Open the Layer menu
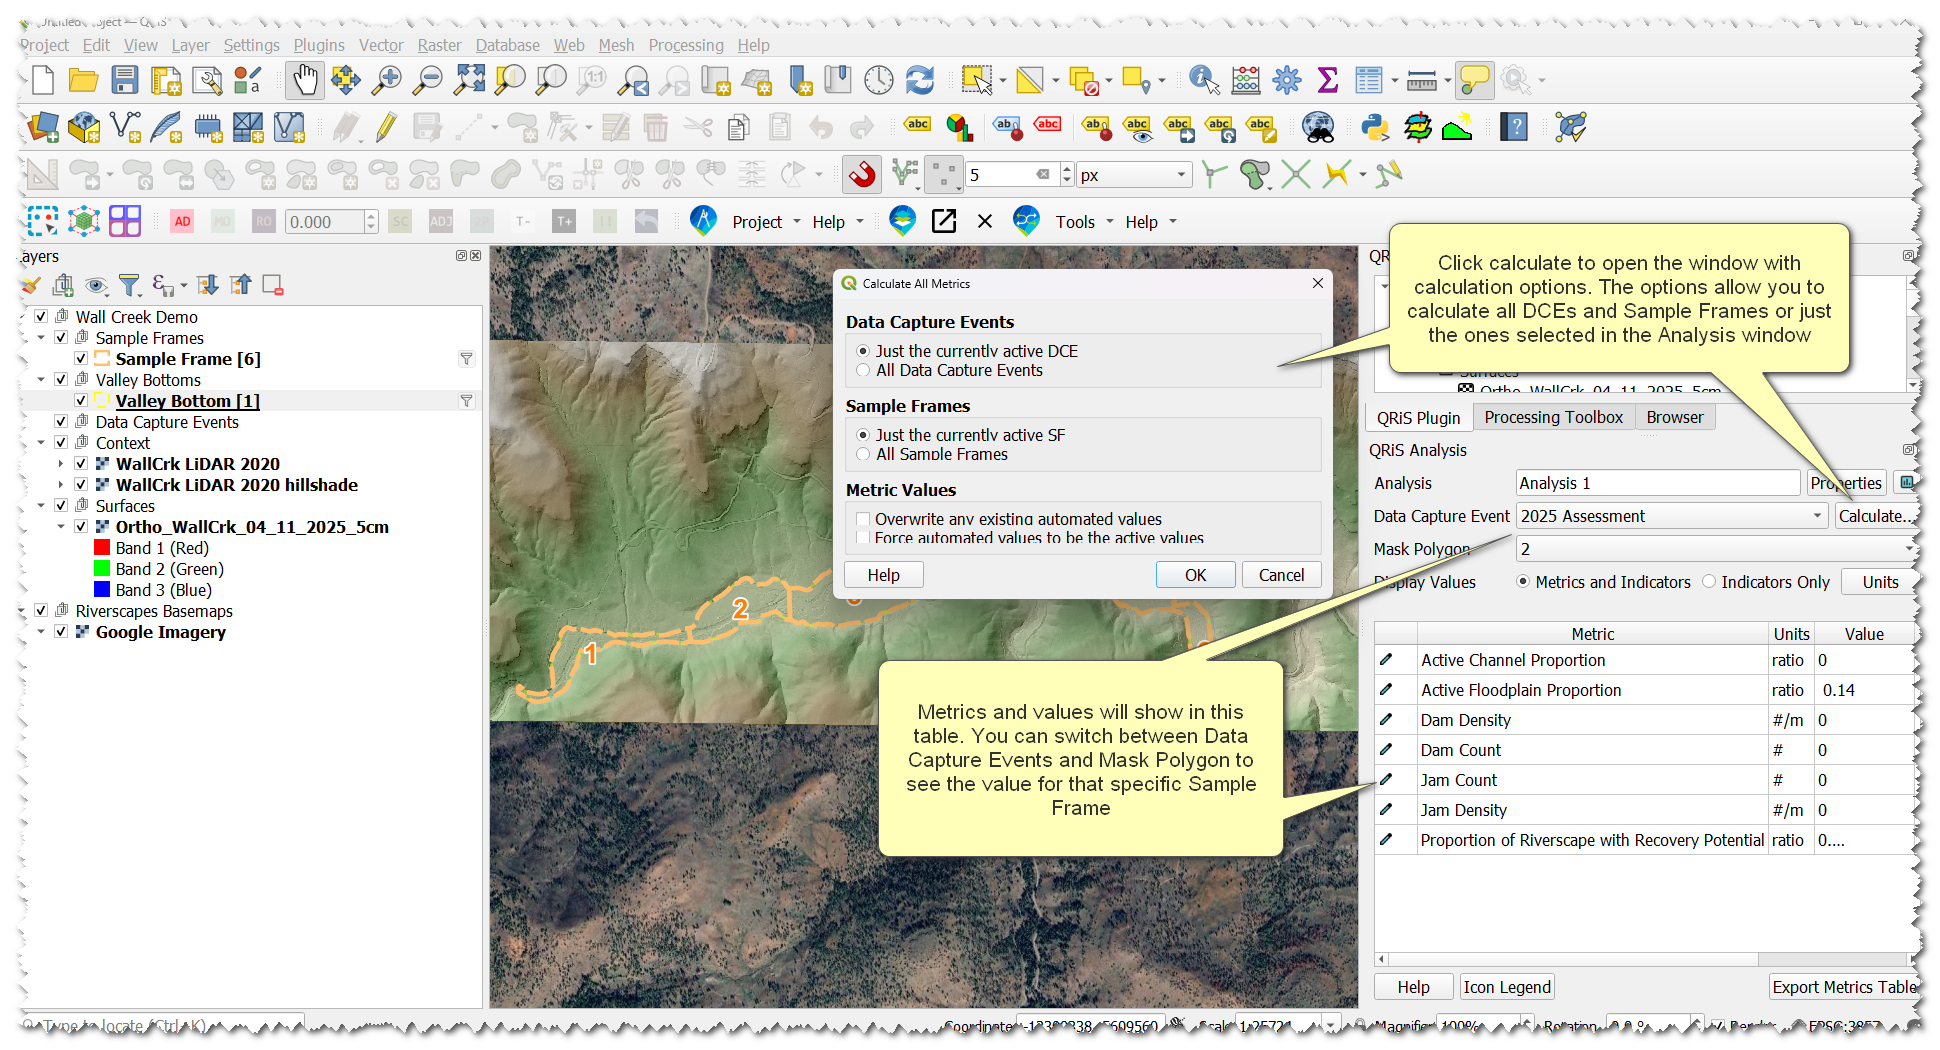 190,45
